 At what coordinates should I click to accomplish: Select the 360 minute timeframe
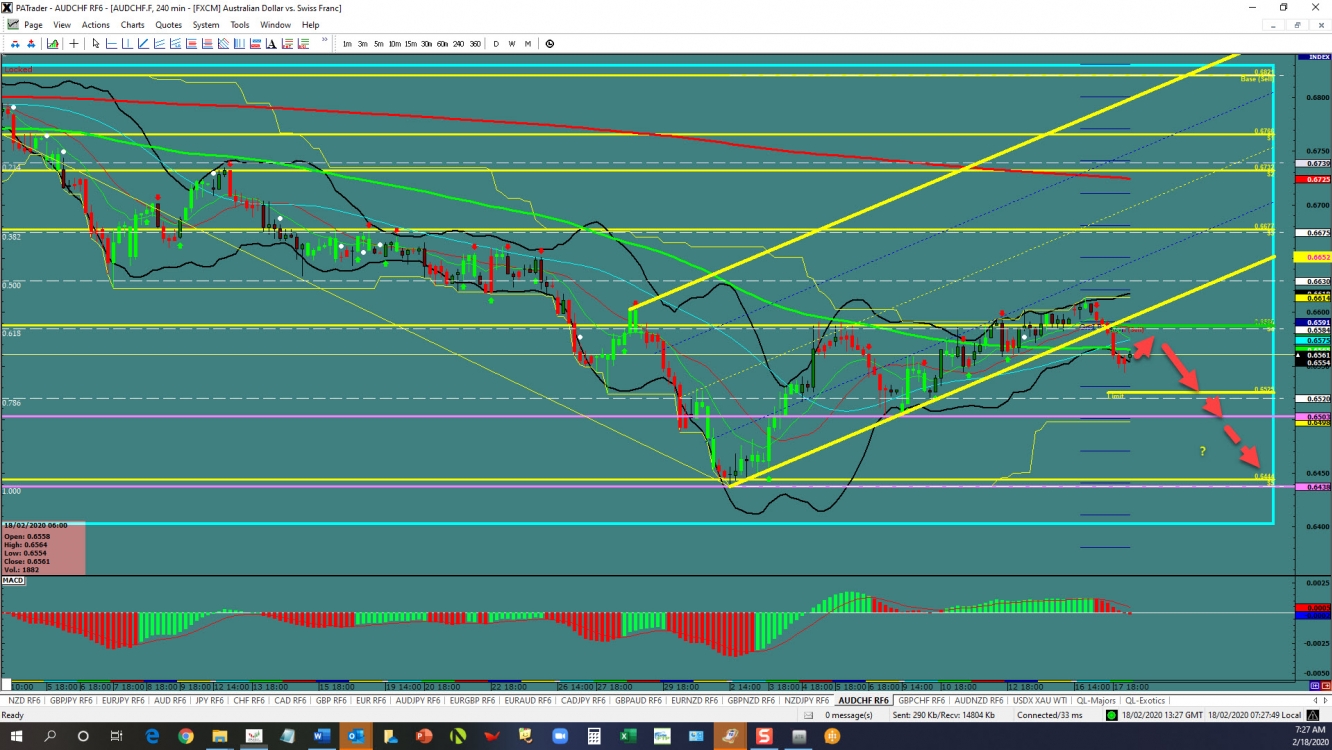coord(475,44)
